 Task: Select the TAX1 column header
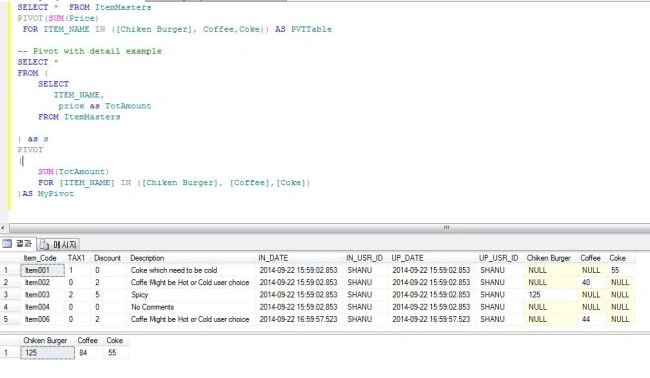[x=76, y=258]
